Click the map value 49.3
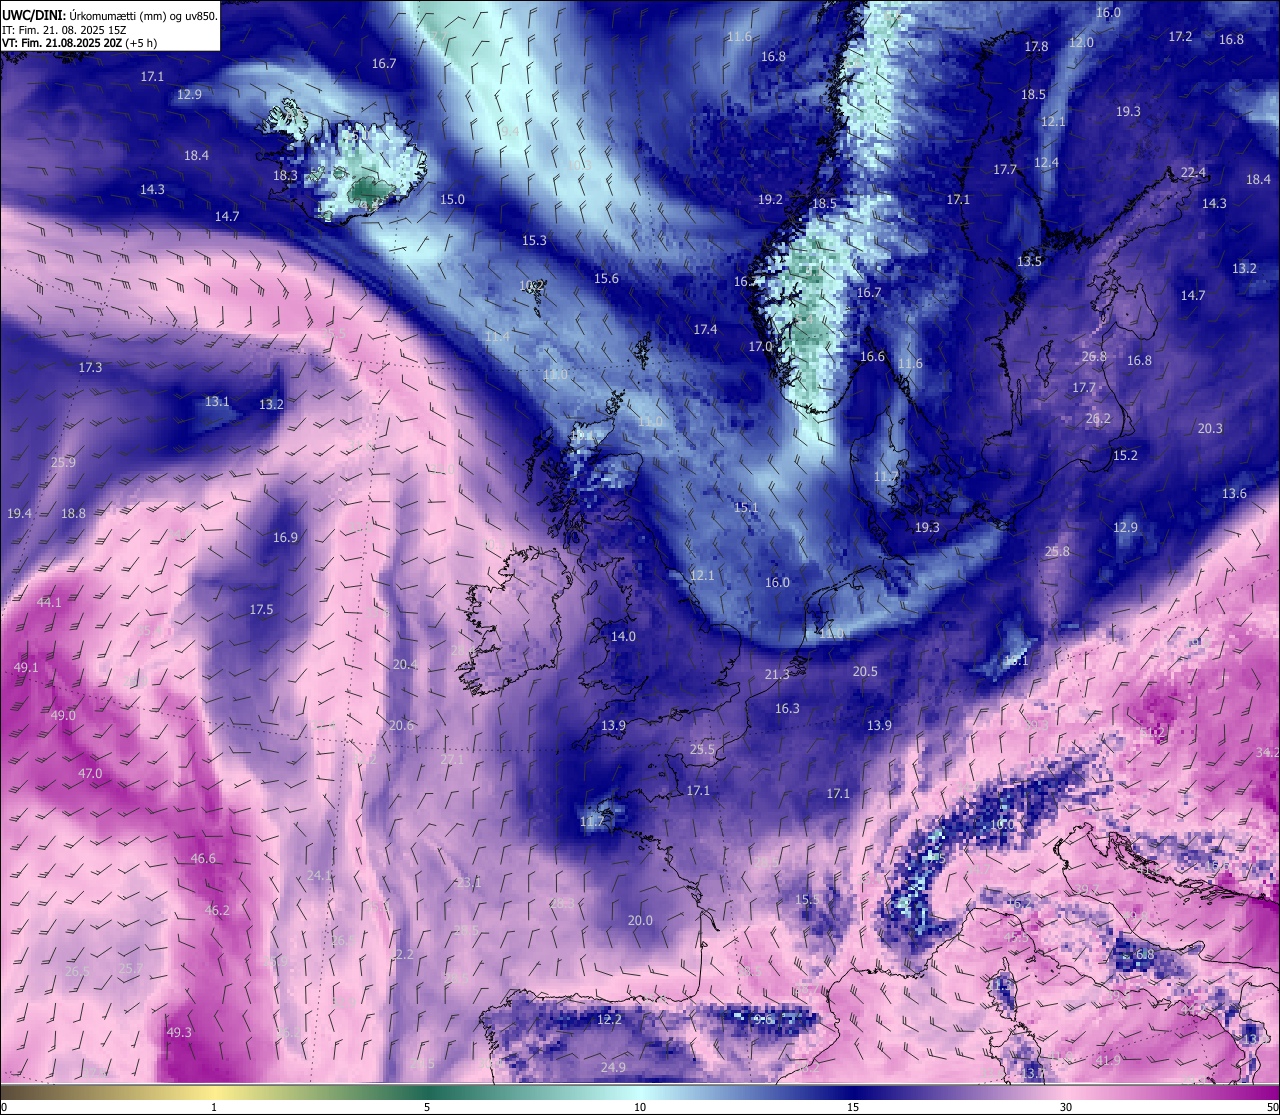The height and width of the screenshot is (1115, 1280). (x=179, y=1032)
